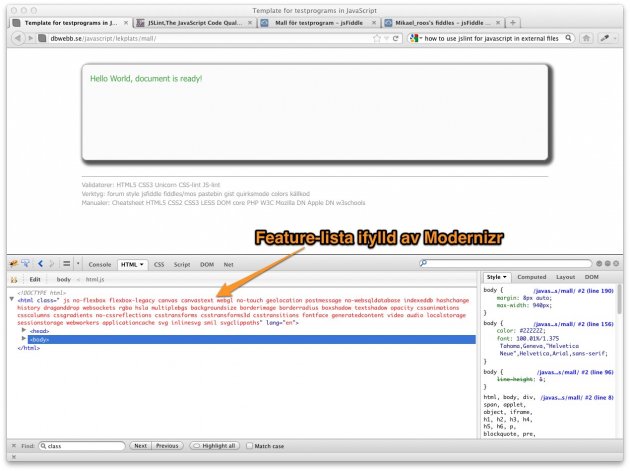Click the Edit button in HTML panel

coord(35,279)
